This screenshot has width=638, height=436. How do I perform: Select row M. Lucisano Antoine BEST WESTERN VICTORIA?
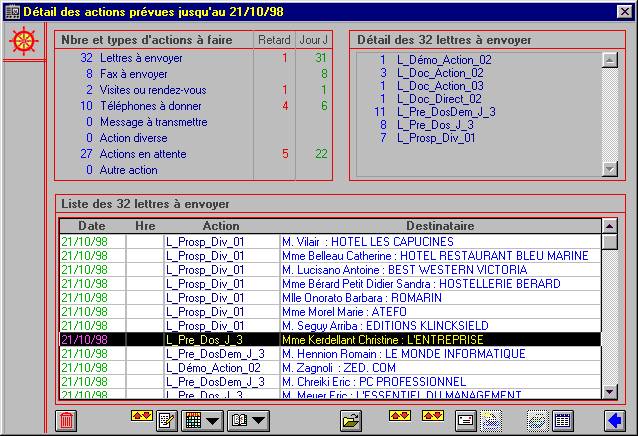click(330, 270)
